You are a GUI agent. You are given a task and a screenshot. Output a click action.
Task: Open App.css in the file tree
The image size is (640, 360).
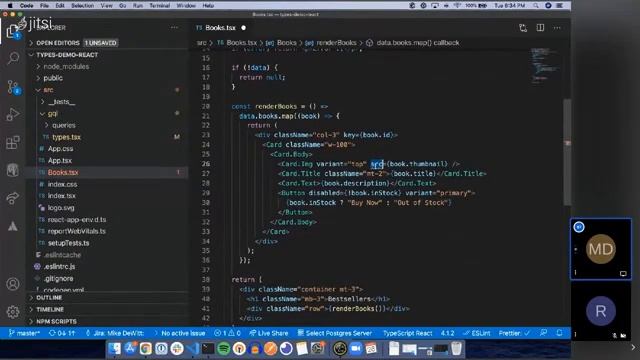pos(60,149)
